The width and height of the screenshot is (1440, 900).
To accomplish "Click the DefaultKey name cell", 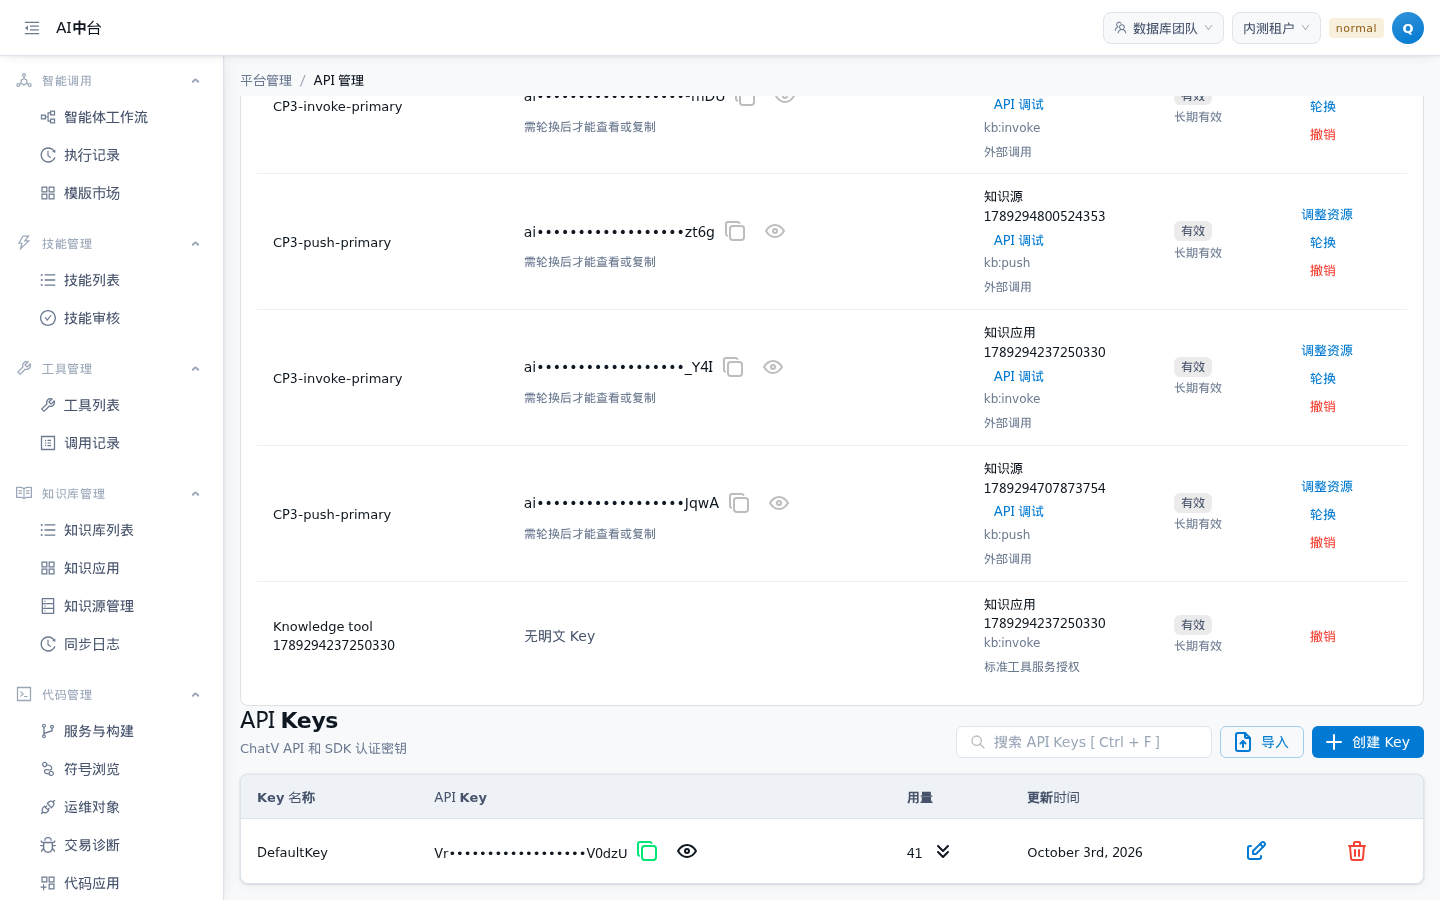I will (x=292, y=852).
